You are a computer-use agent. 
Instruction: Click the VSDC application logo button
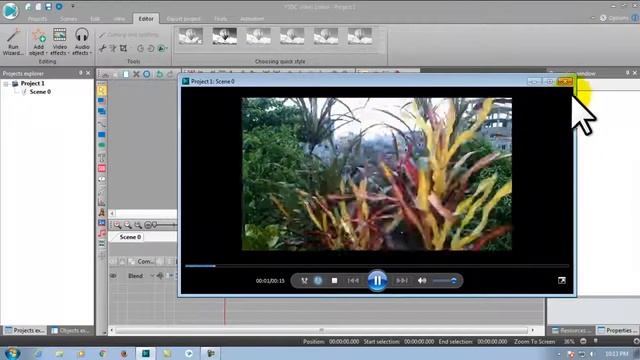click(x=10, y=10)
